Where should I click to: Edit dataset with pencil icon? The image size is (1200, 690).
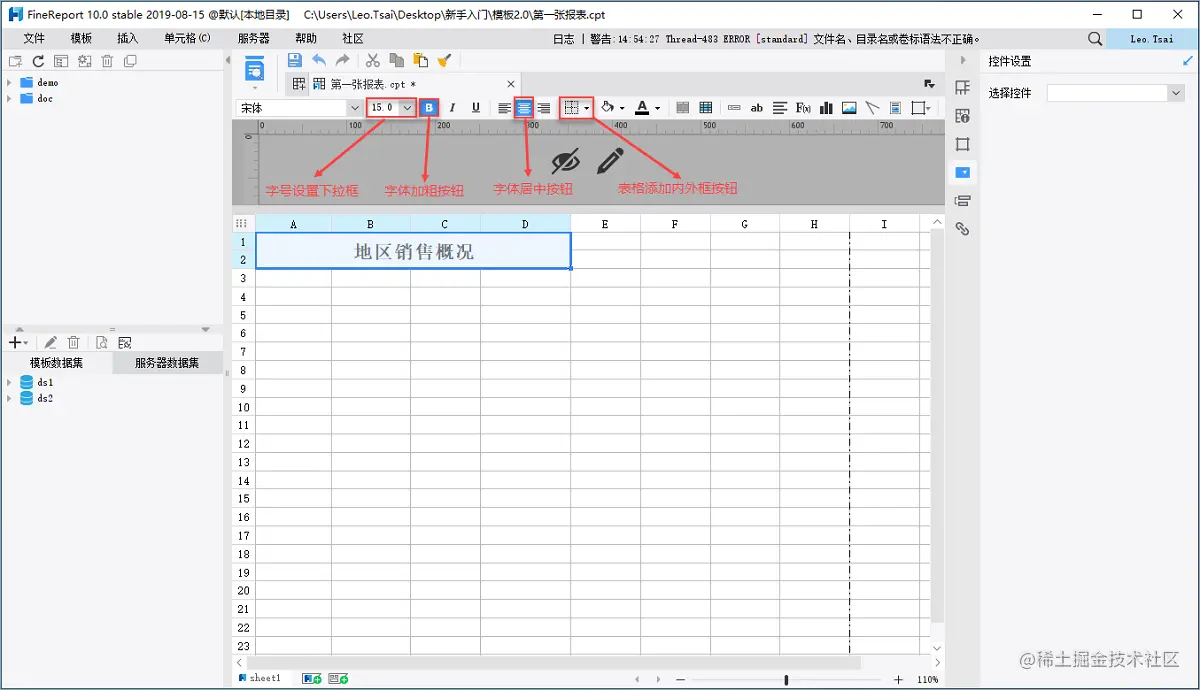coord(51,342)
